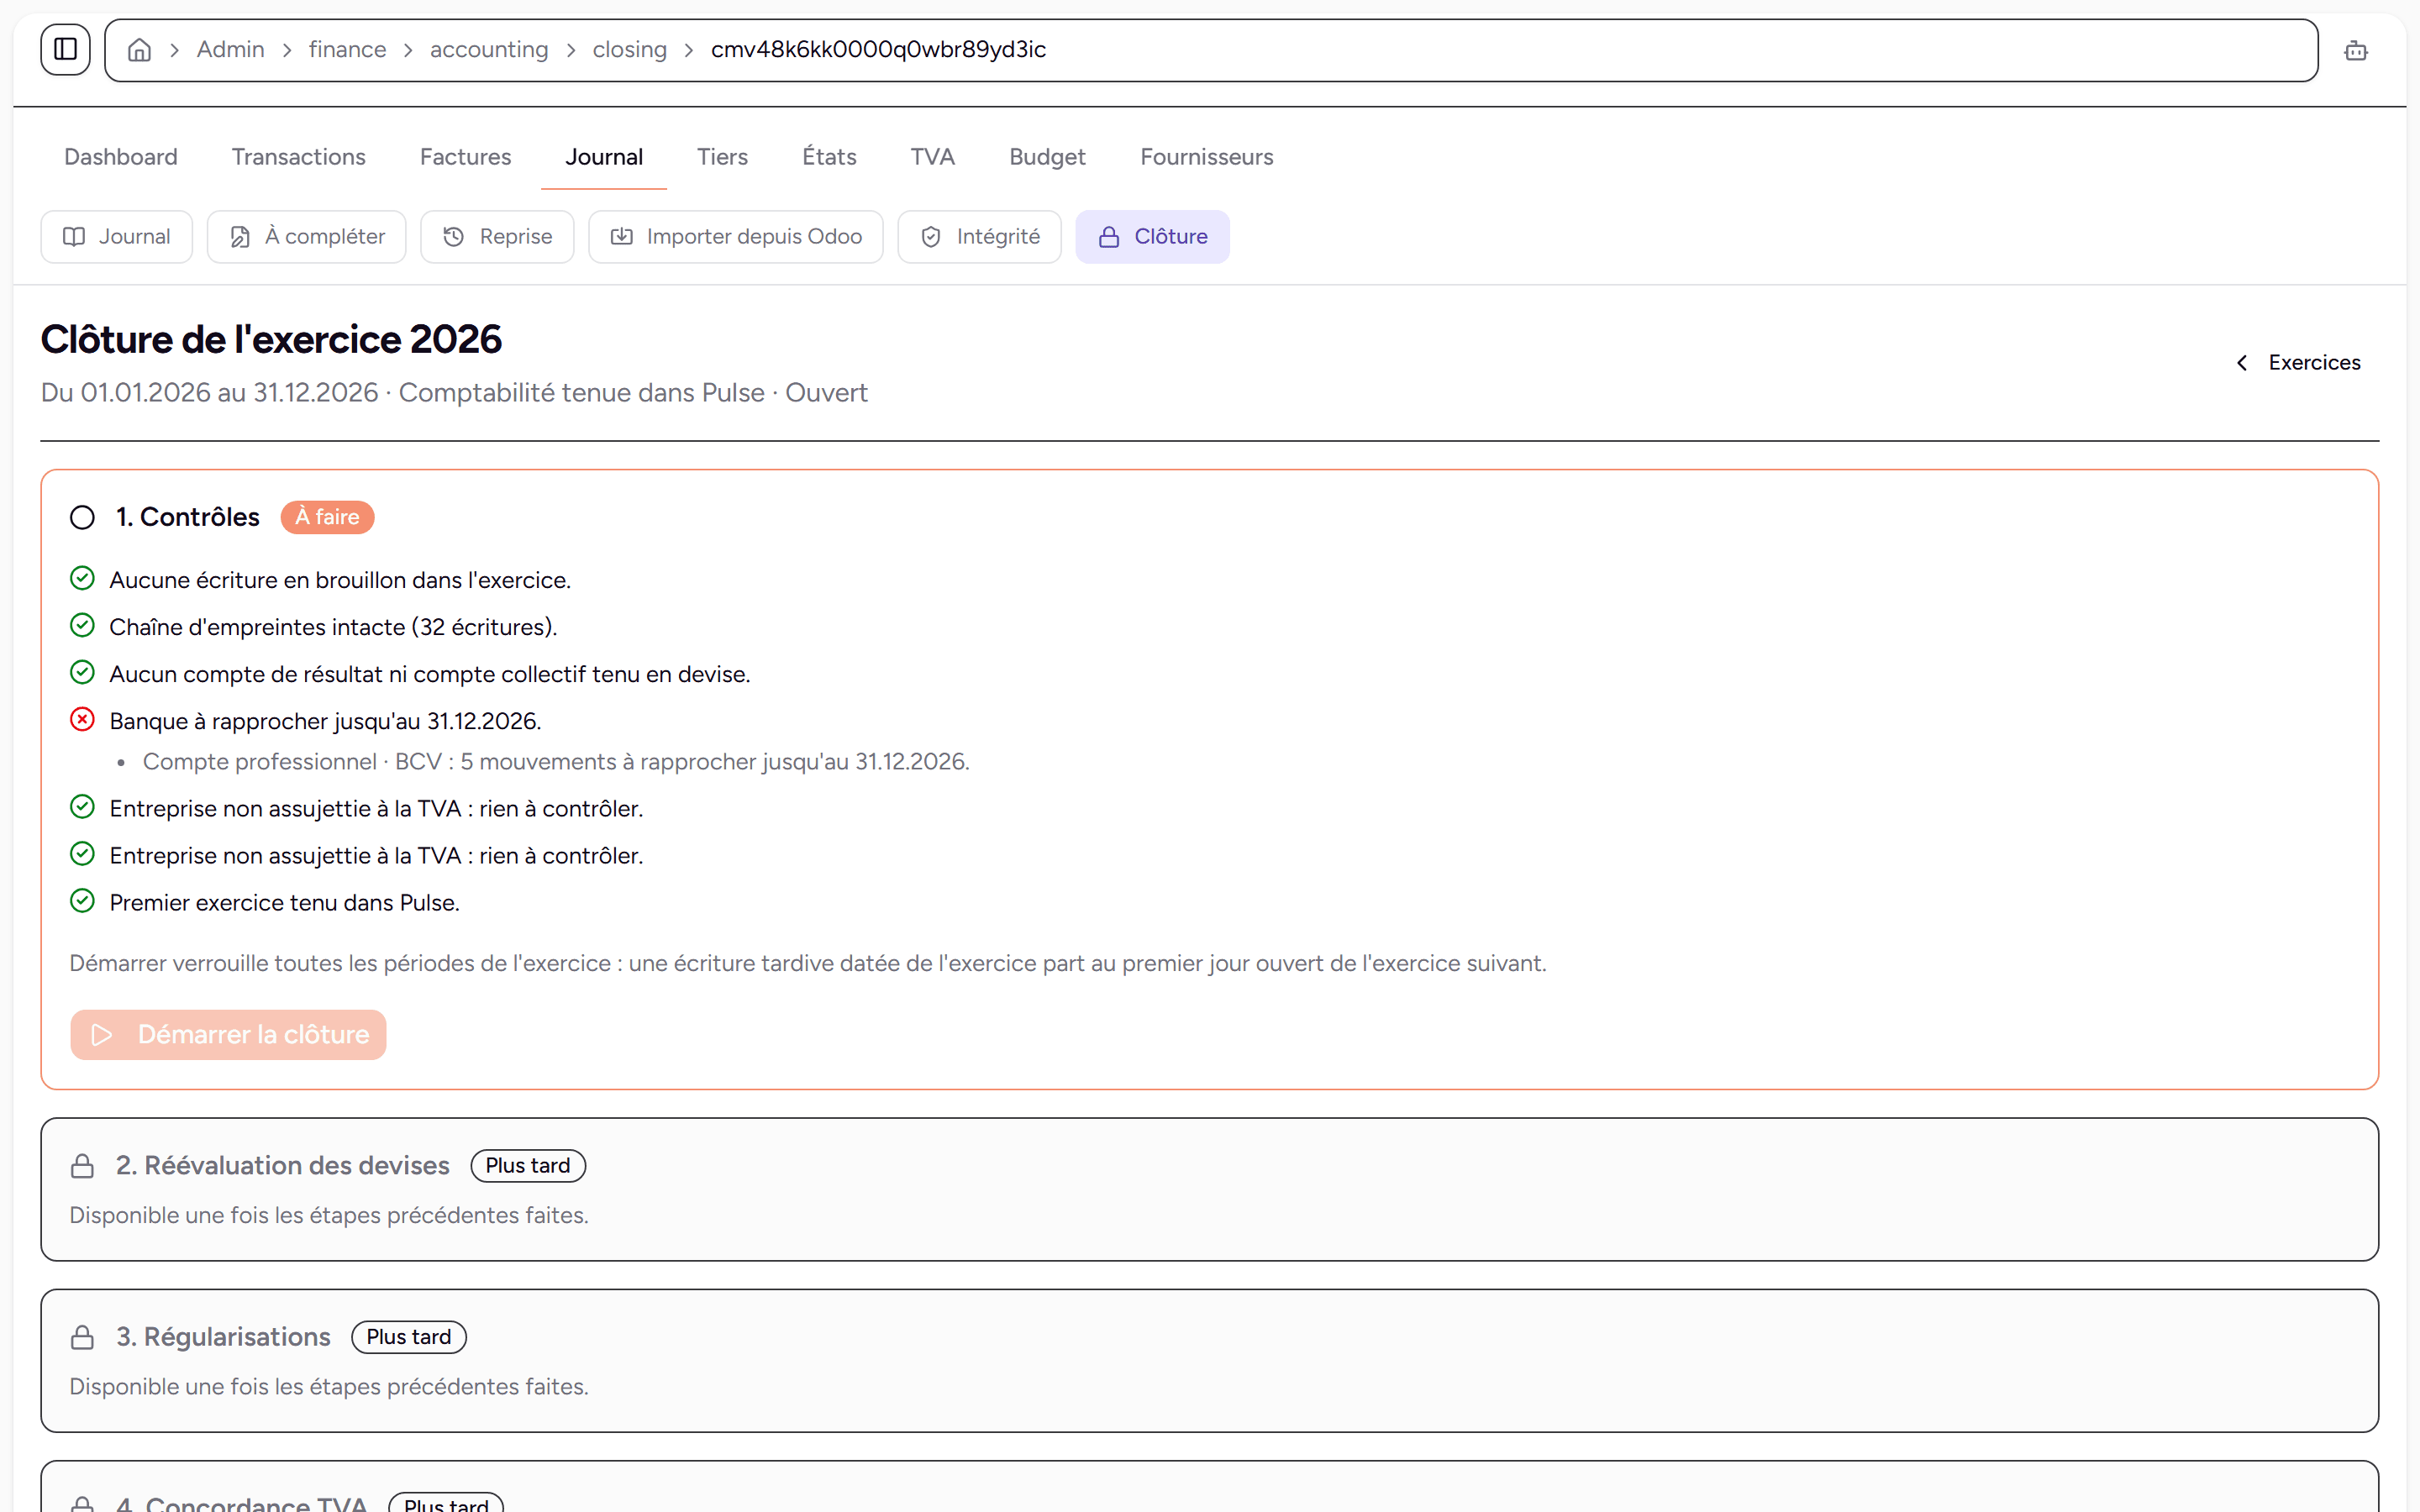Click the '3. Régularisations' heading

tap(223, 1337)
